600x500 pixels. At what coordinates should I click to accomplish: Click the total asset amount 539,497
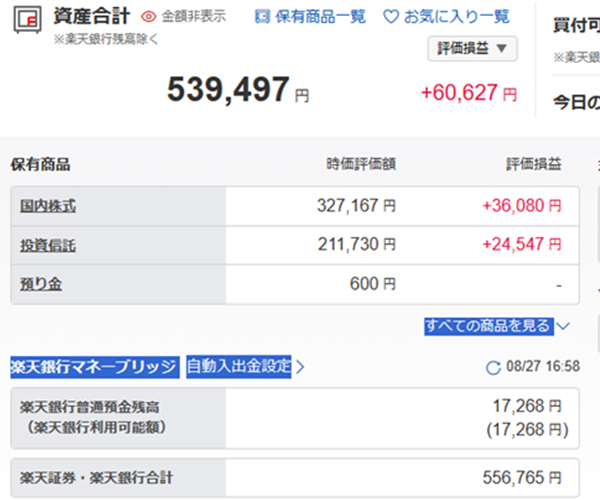coord(228,92)
